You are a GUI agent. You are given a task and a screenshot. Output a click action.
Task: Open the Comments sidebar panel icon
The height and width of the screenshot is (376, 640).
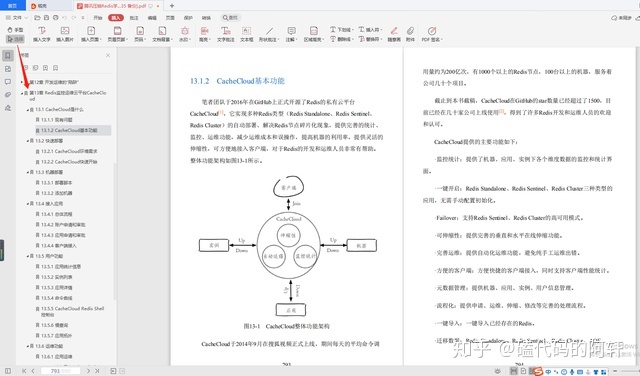pyautogui.click(x=8, y=82)
